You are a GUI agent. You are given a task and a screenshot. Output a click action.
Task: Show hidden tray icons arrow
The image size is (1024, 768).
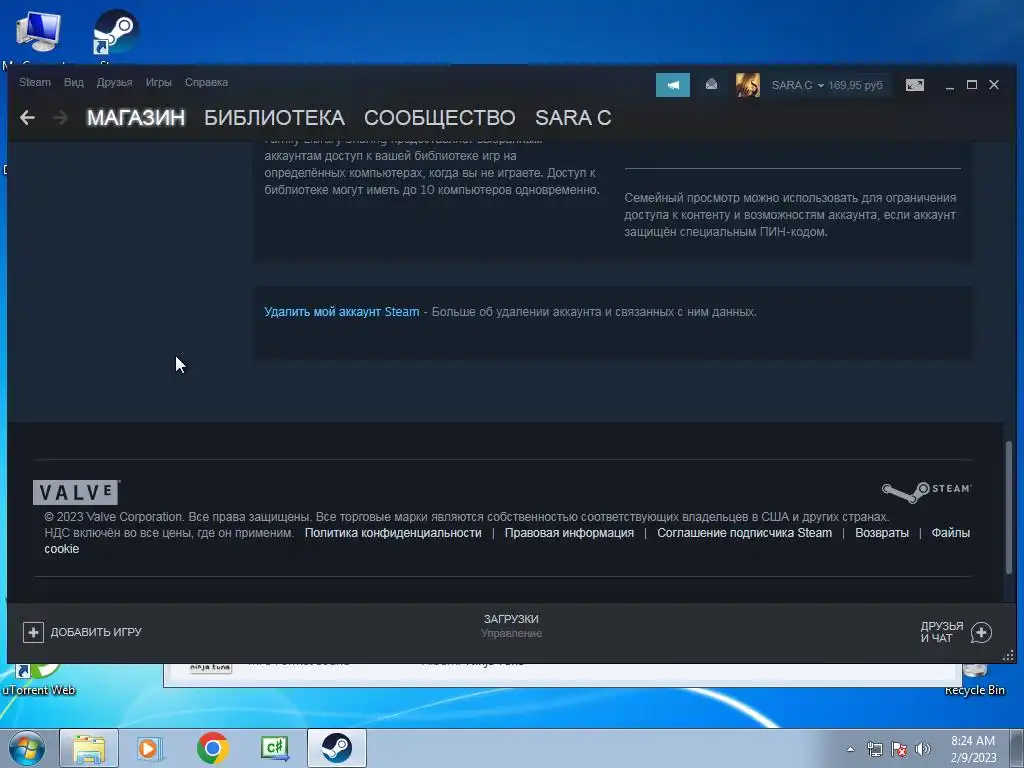850,749
